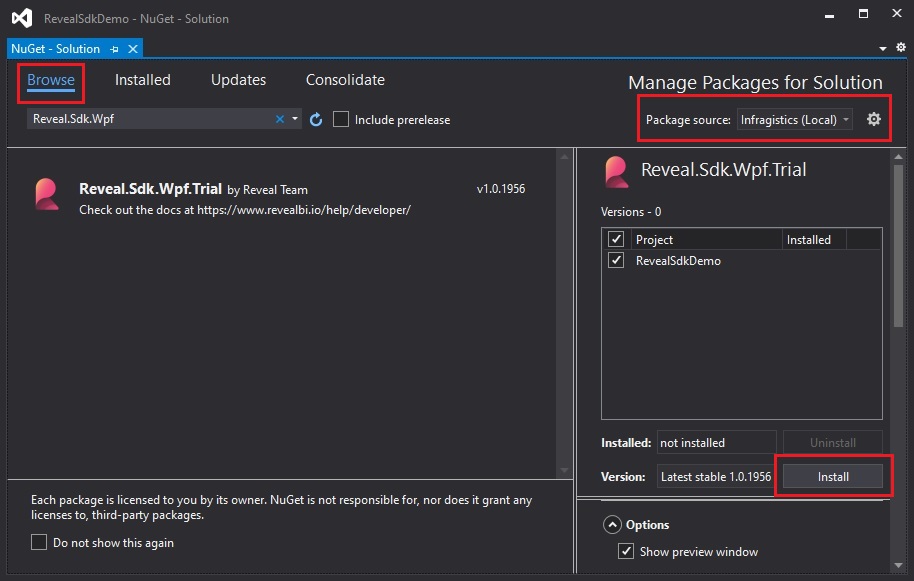Open the Version selection dropdown
This screenshot has height=581, width=914.
point(716,477)
